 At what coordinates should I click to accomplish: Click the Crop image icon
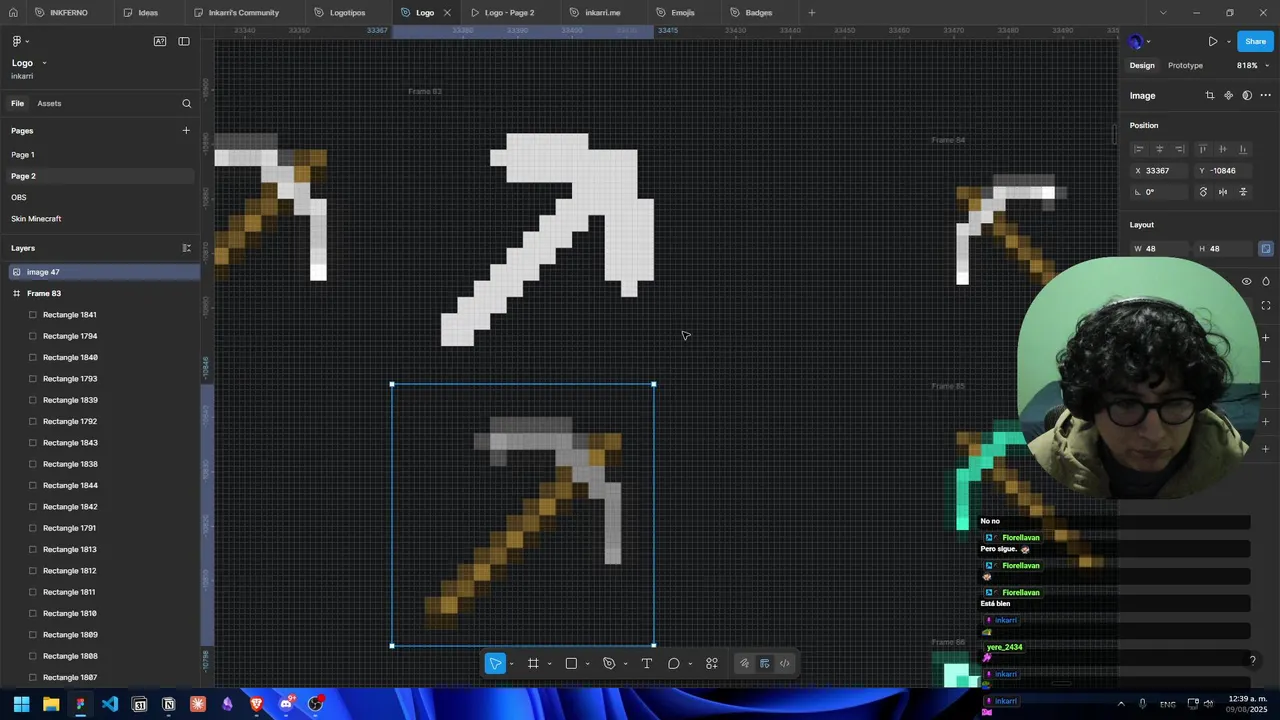tap(1210, 96)
